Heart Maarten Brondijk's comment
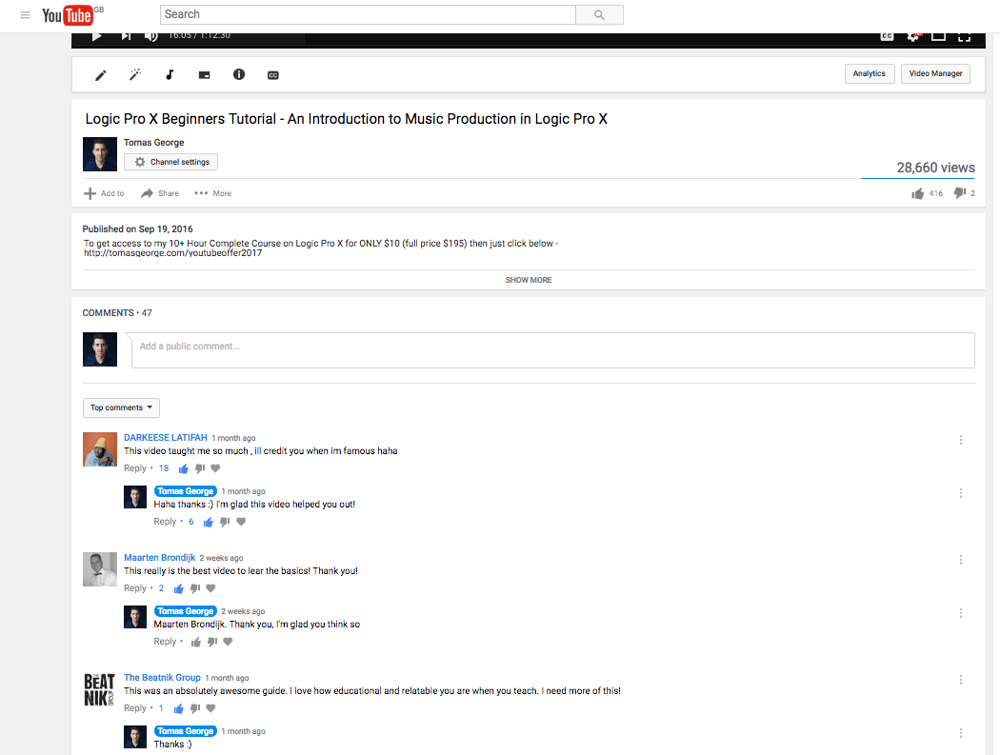 tap(211, 588)
